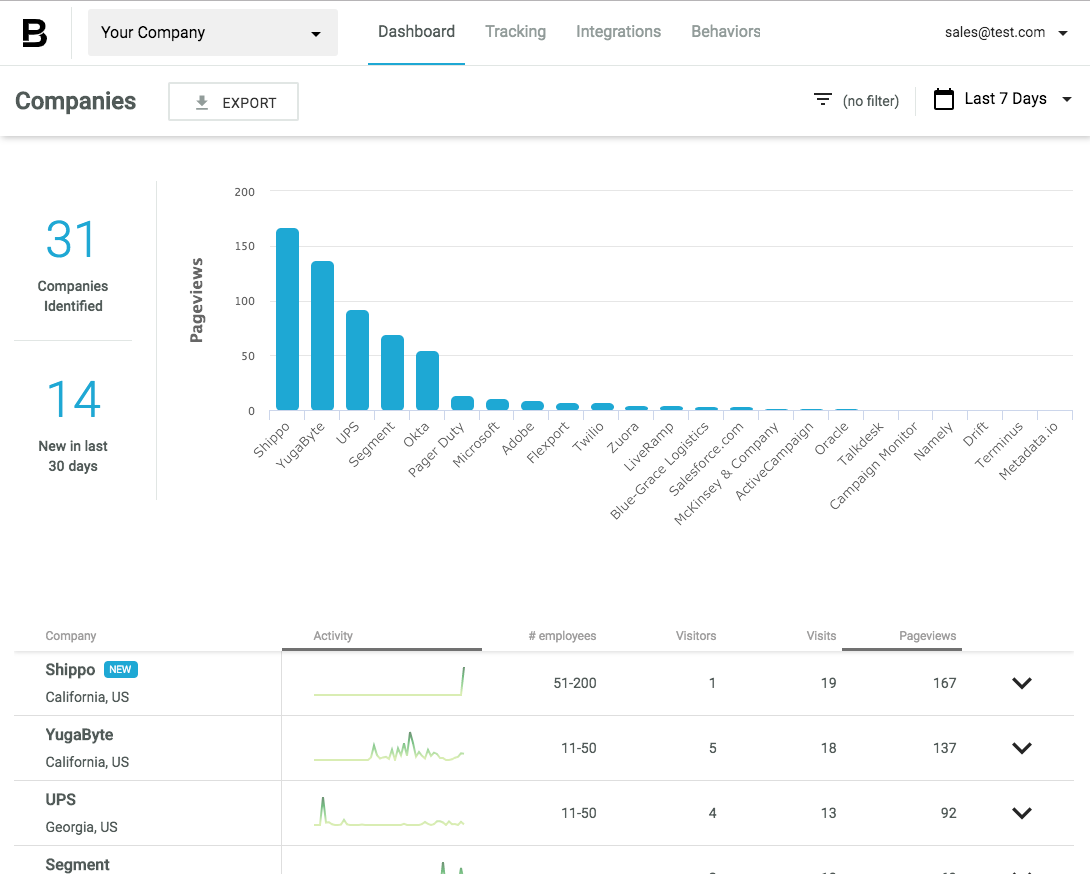Sort by the # employees column header
The height and width of the screenshot is (874, 1090).
click(x=562, y=636)
